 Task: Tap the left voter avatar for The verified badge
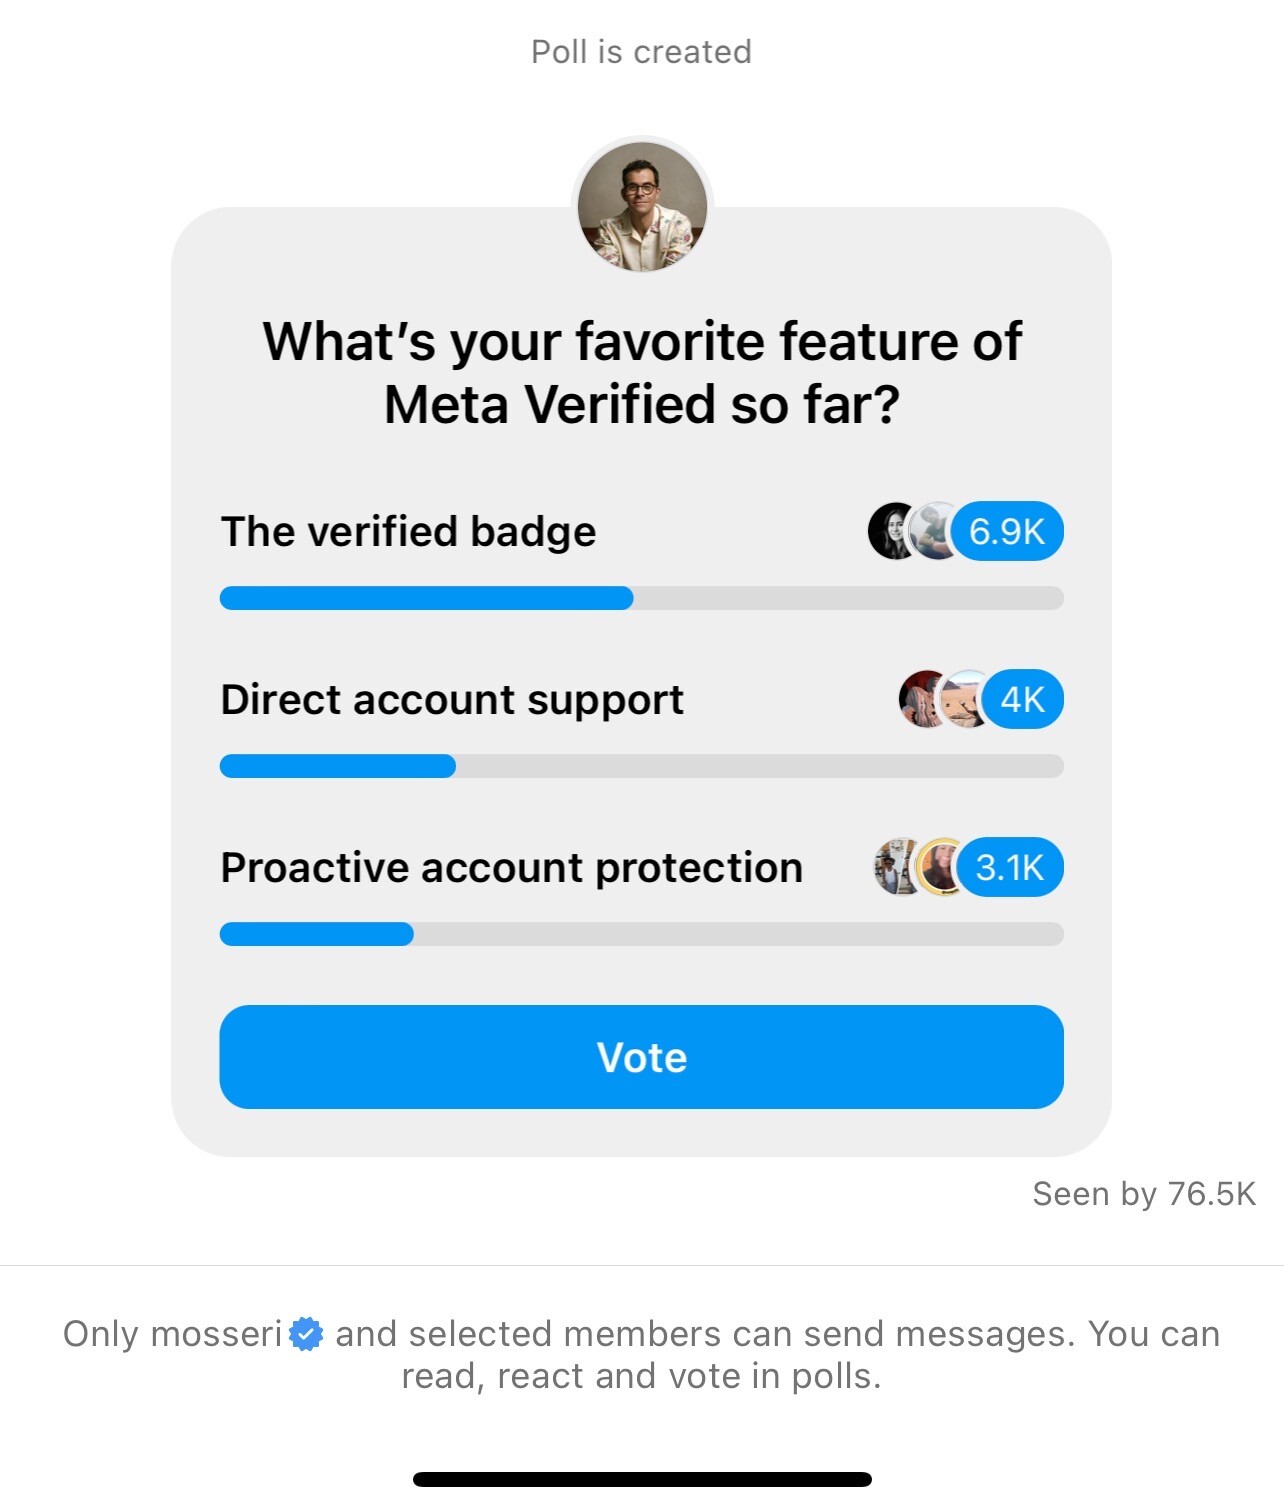click(890, 531)
